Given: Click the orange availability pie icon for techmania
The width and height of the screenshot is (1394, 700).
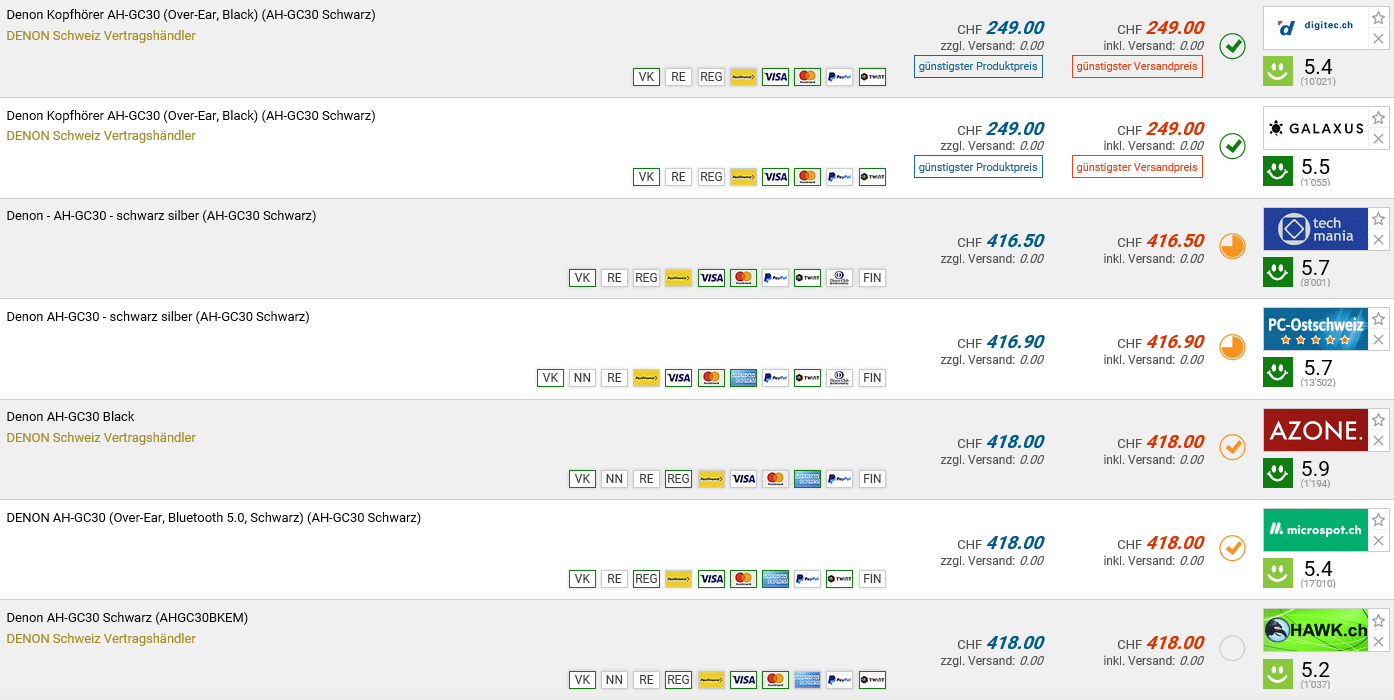Looking at the screenshot, I should click(1232, 246).
